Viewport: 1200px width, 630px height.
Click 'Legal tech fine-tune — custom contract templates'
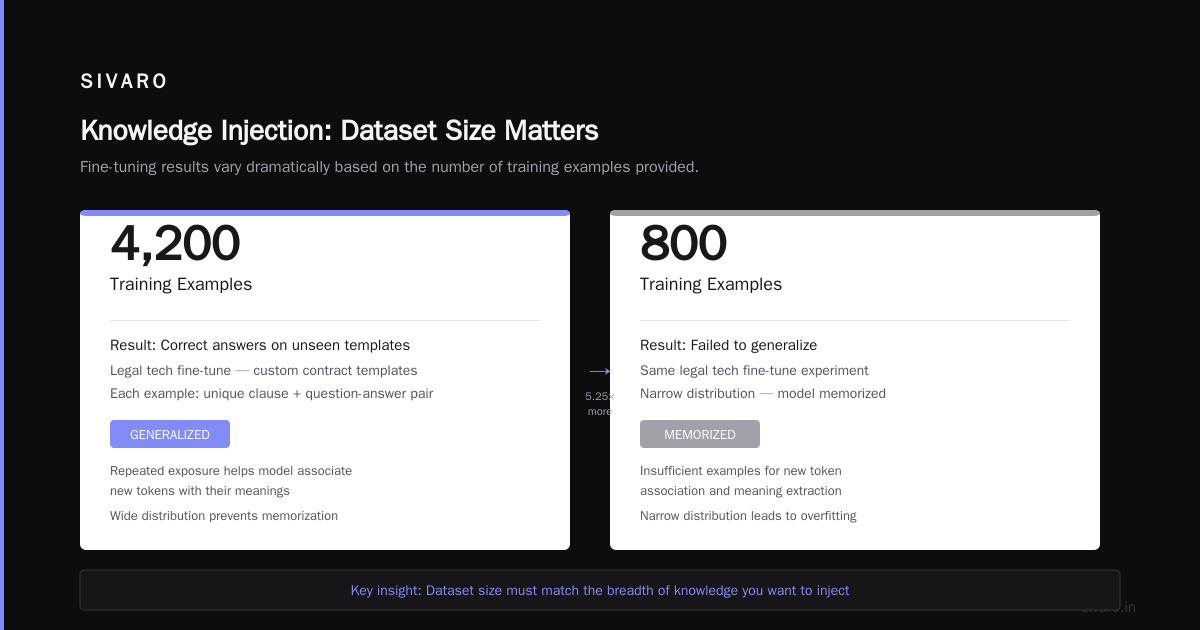[x=264, y=370]
